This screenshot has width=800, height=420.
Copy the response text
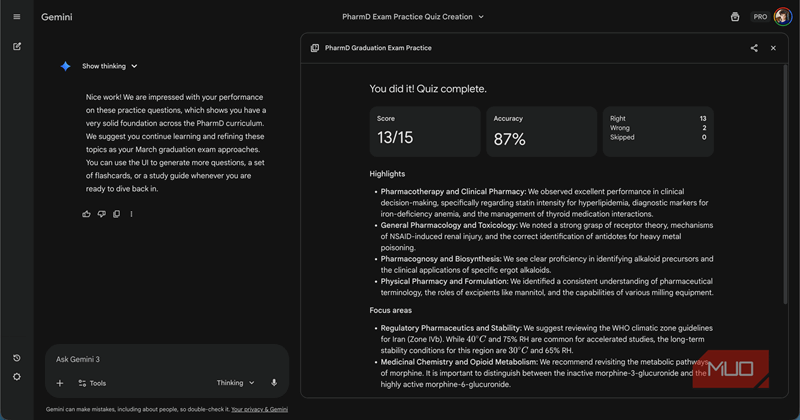[116, 214]
